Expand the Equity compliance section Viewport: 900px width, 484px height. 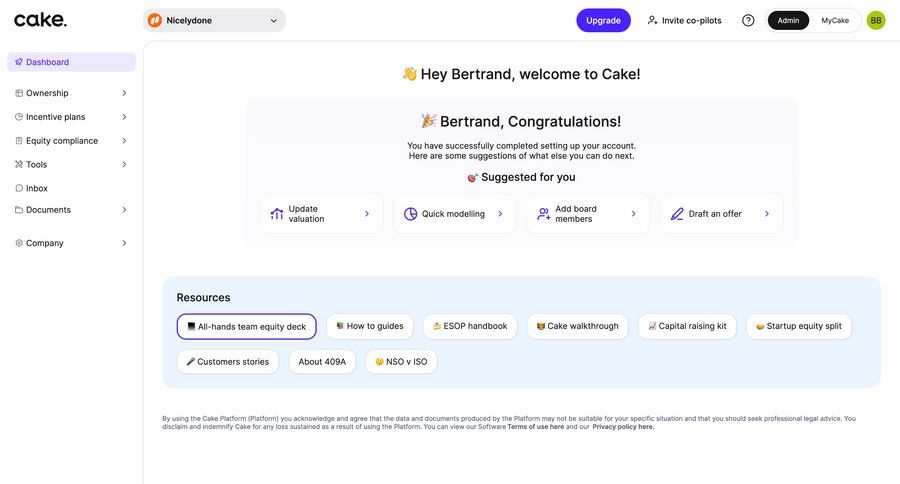pyautogui.click(x=70, y=141)
